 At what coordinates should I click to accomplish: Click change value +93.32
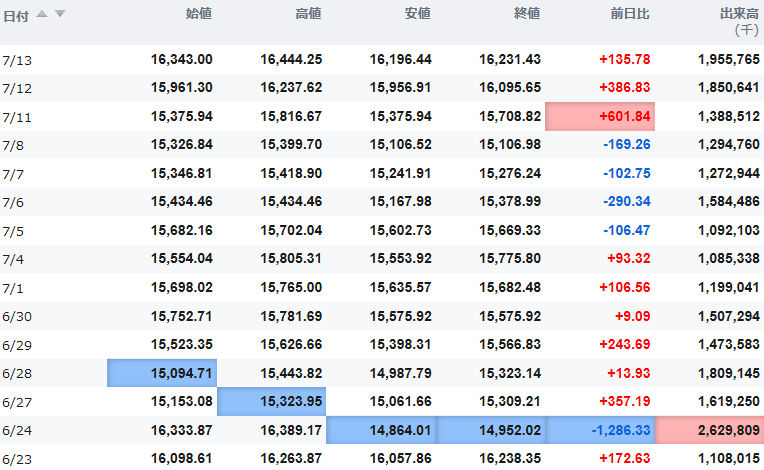point(629,258)
